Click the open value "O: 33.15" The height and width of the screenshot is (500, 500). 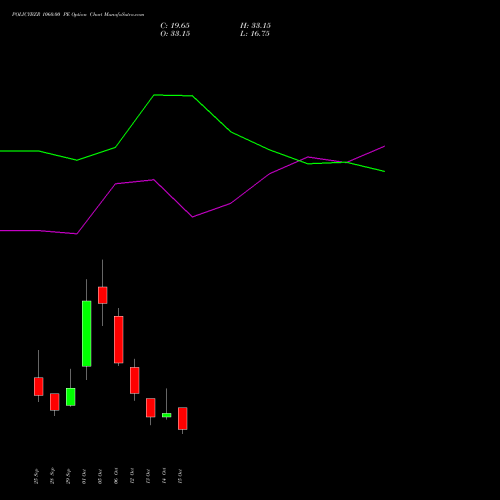[x=175, y=34]
